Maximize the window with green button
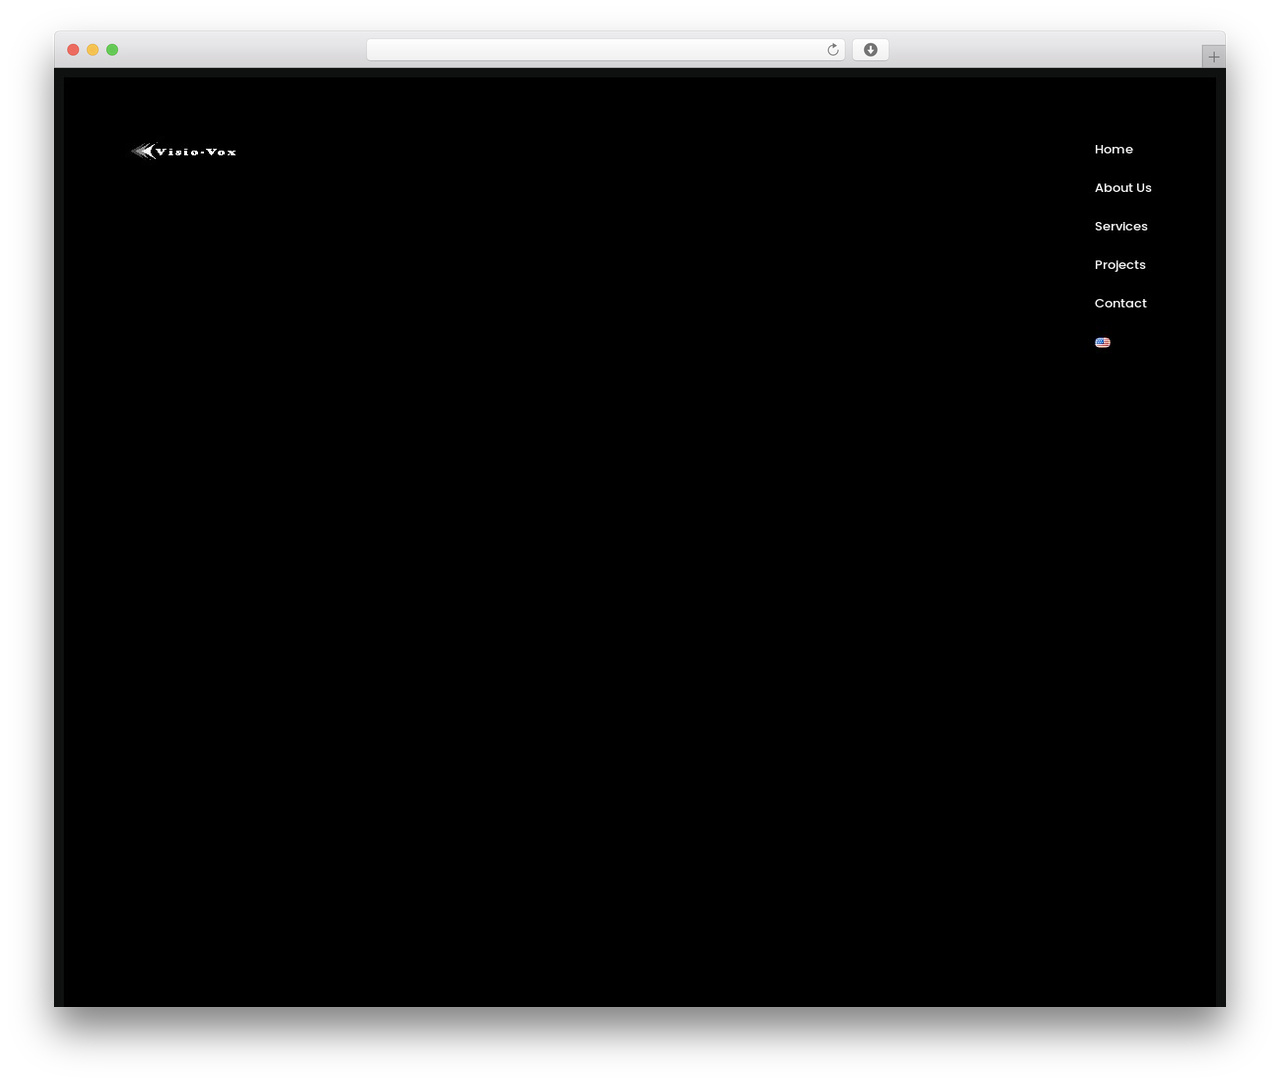The height and width of the screenshot is (1084, 1280). click(x=112, y=50)
